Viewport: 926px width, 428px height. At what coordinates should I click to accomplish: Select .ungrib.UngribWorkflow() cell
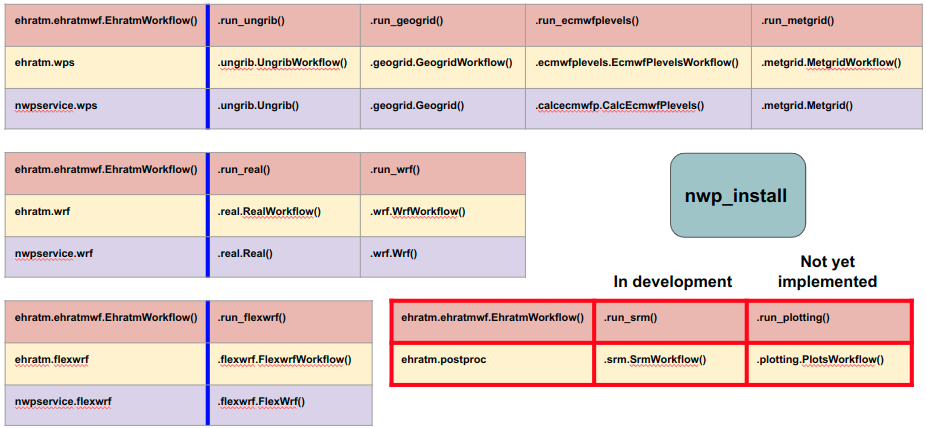pyautogui.click(x=283, y=63)
